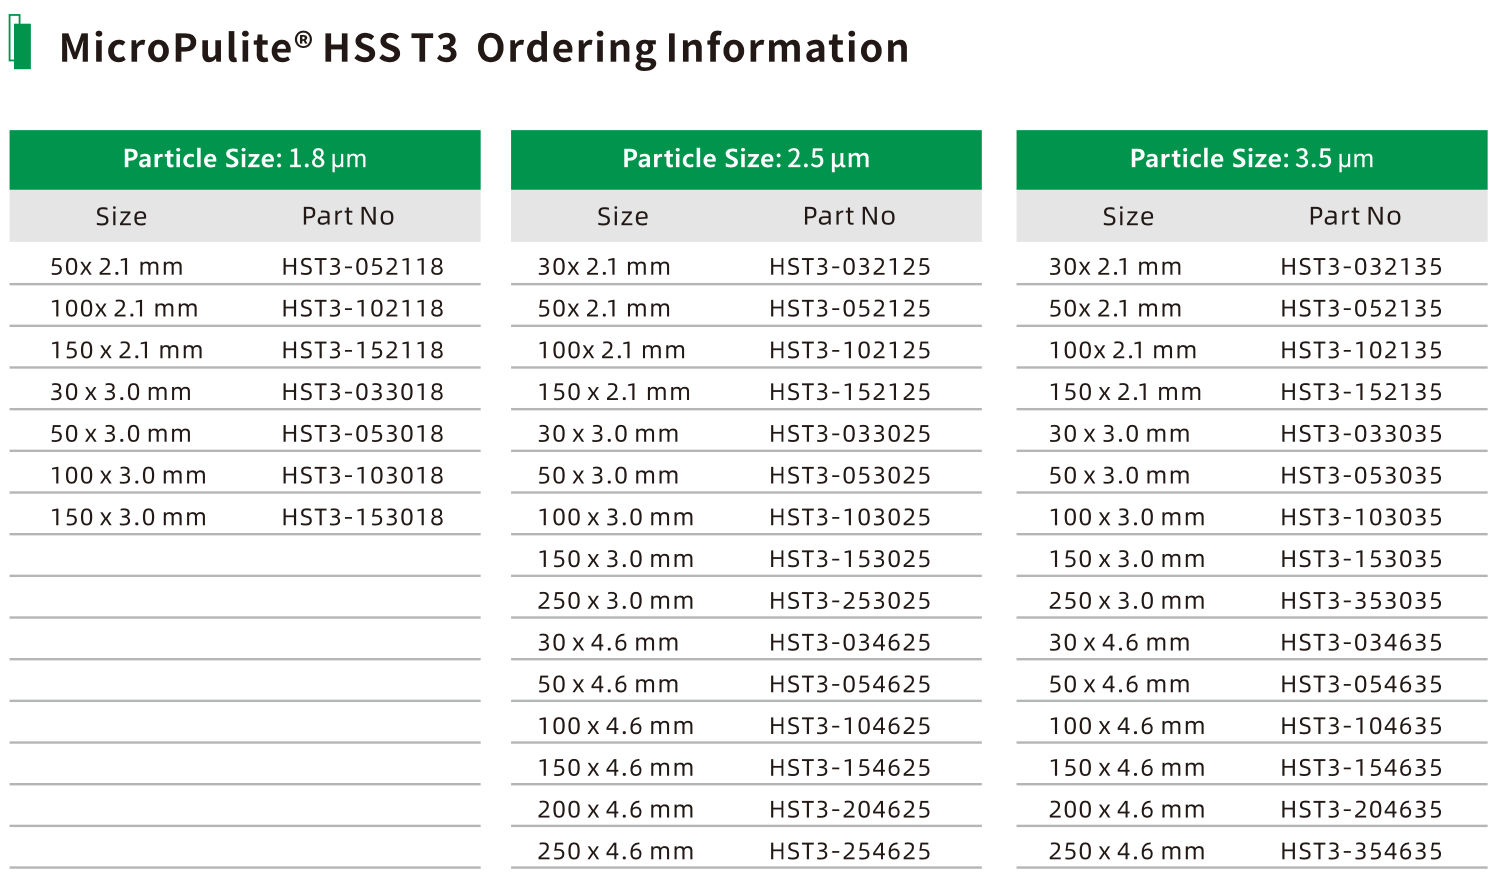Viewport: 1496px width, 882px height.
Task: Select size 250 x 3.0 mm beside HST3-253025
Action: (x=616, y=601)
